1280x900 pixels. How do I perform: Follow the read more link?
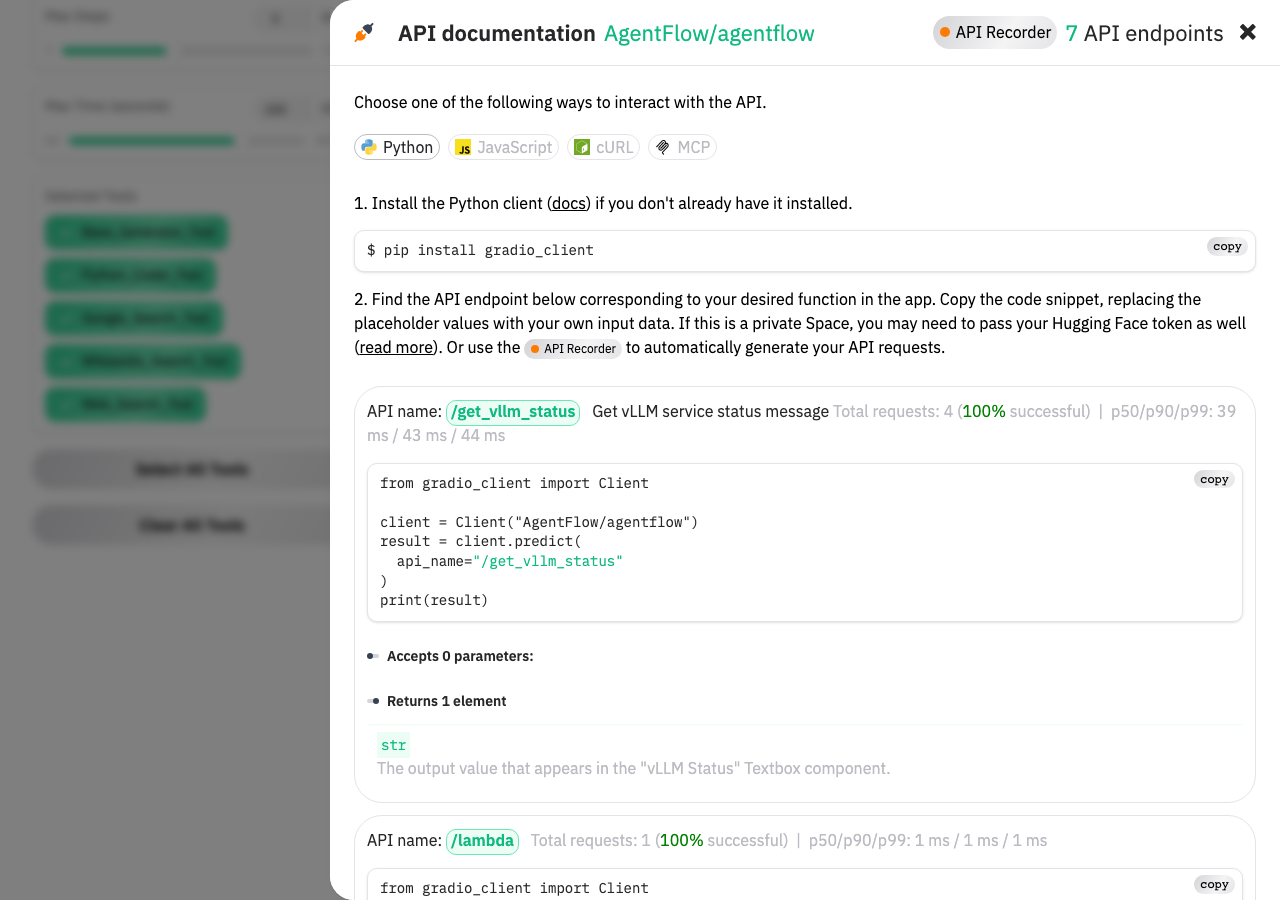[x=396, y=348]
